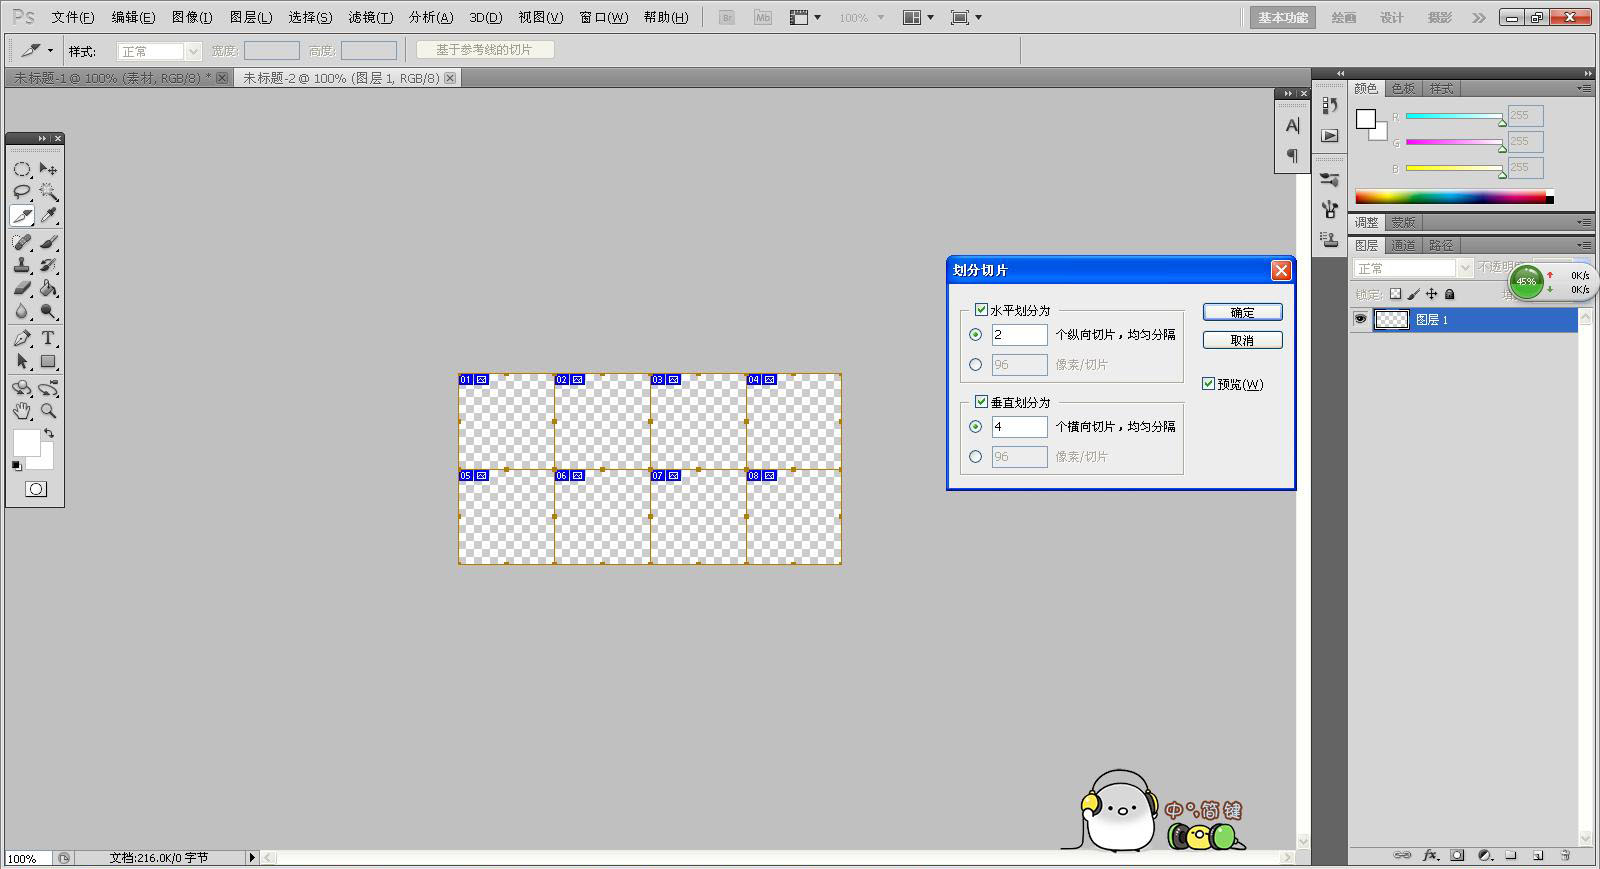This screenshot has height=869, width=1600.
Task: Select the Eraser tool
Action: coord(22,289)
